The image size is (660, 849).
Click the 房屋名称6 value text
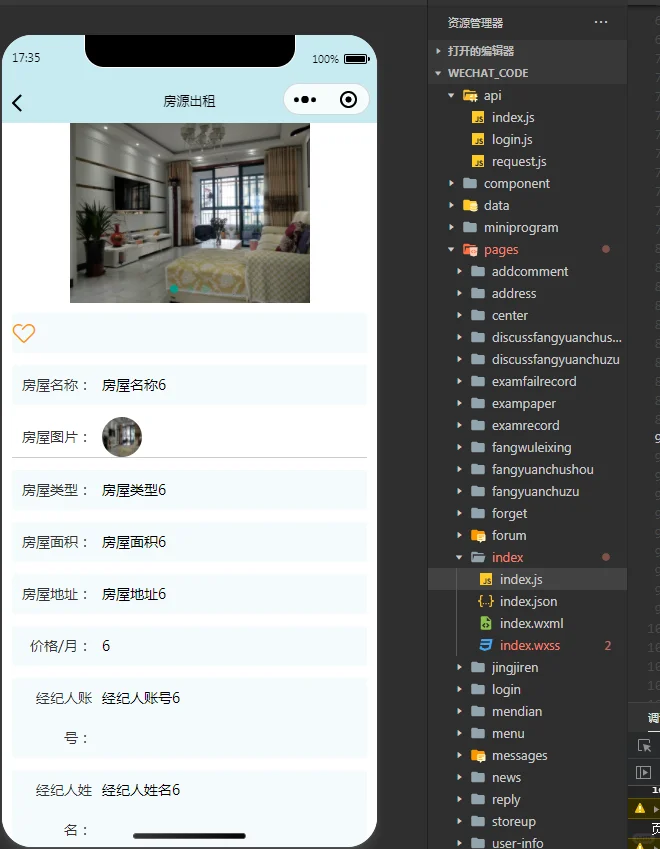coord(134,386)
